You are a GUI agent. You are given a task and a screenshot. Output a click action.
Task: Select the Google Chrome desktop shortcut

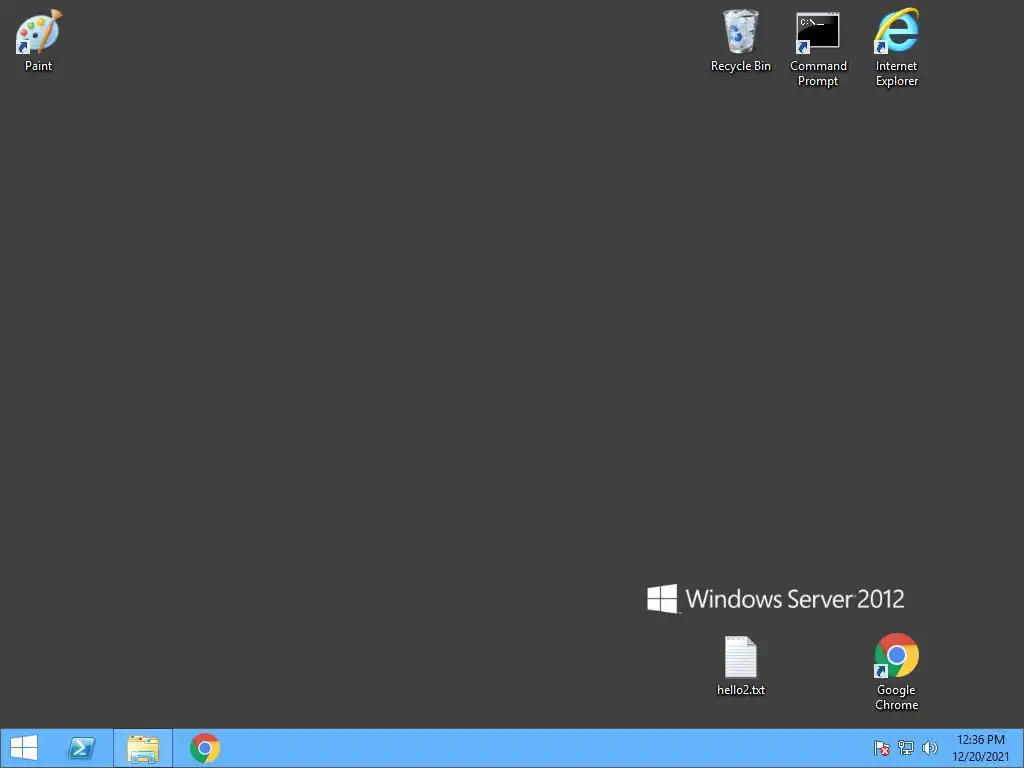pos(897,672)
